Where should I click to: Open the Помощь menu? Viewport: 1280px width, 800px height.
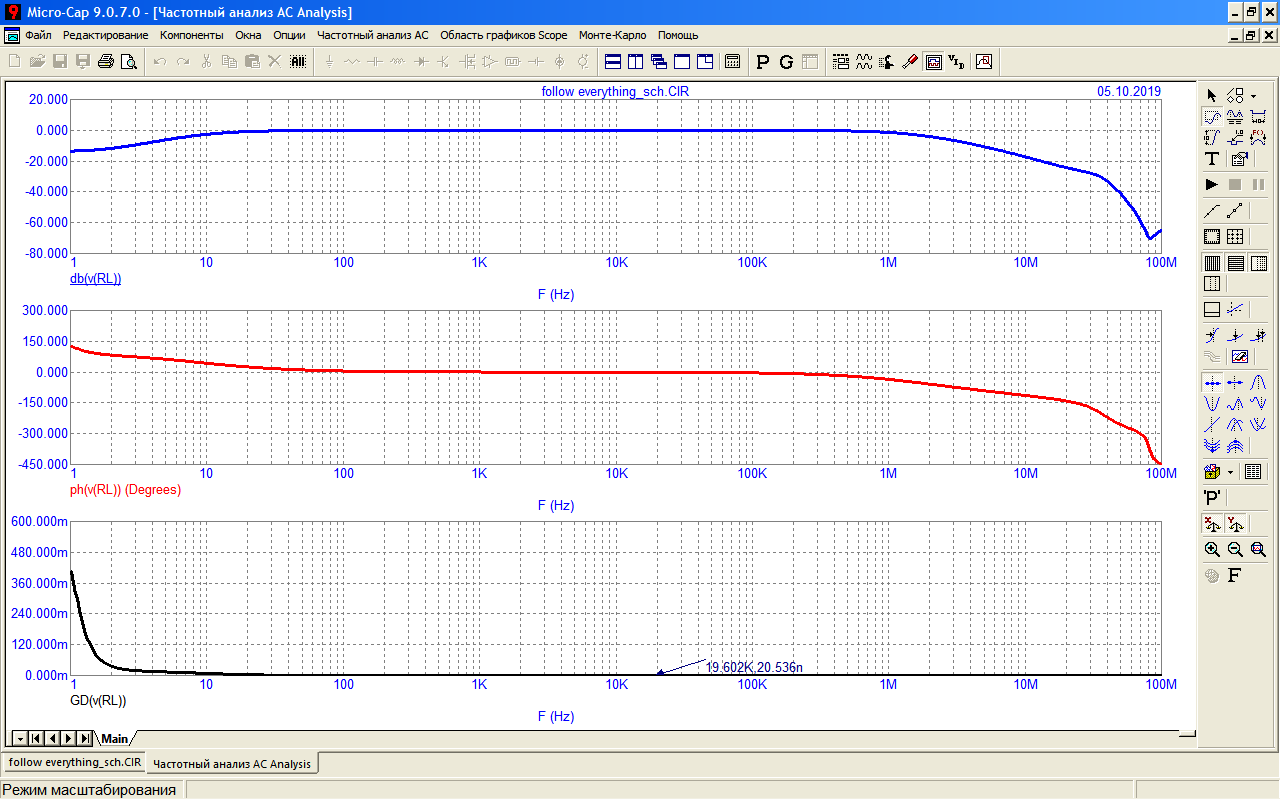678,35
